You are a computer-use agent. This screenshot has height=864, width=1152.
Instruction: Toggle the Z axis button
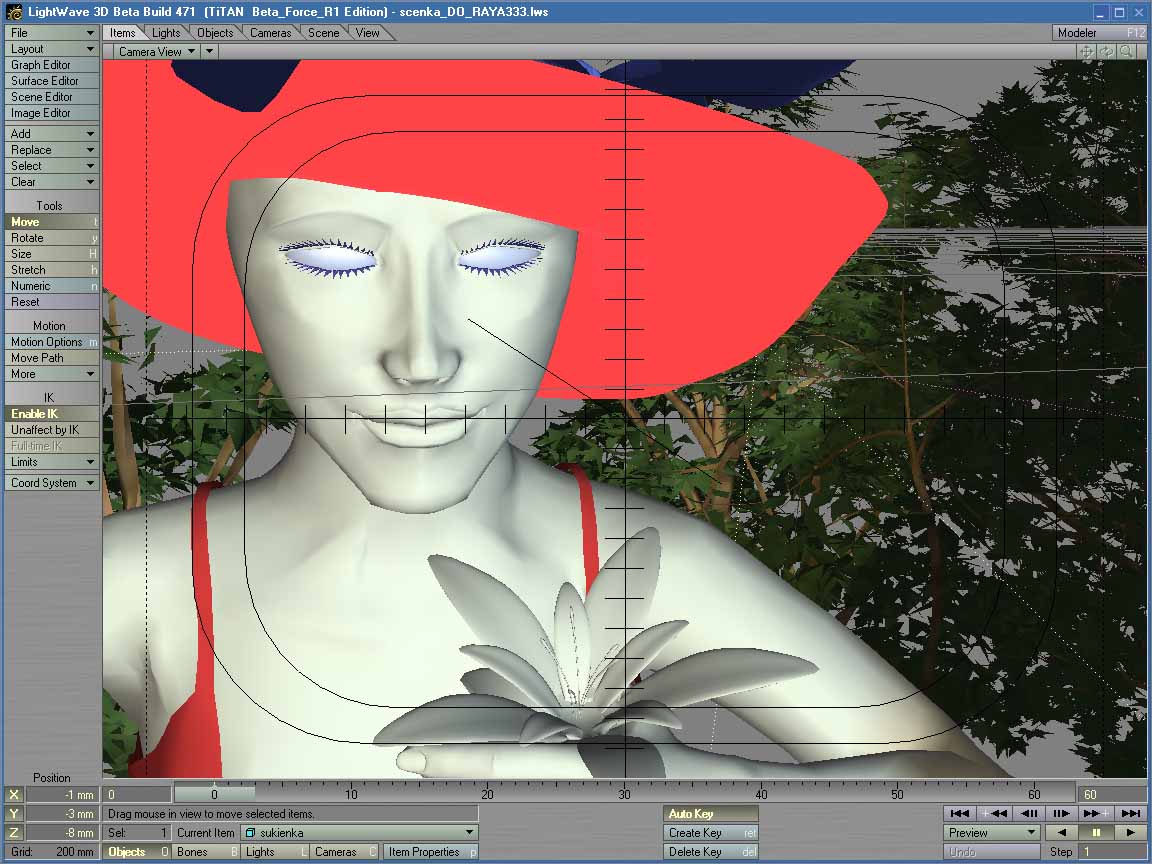click(x=14, y=832)
